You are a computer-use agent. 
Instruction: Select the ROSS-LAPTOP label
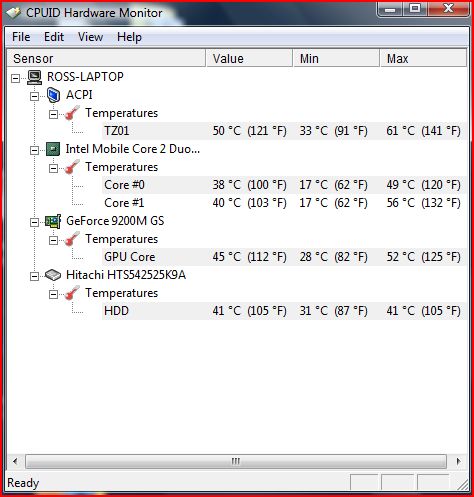pos(85,77)
